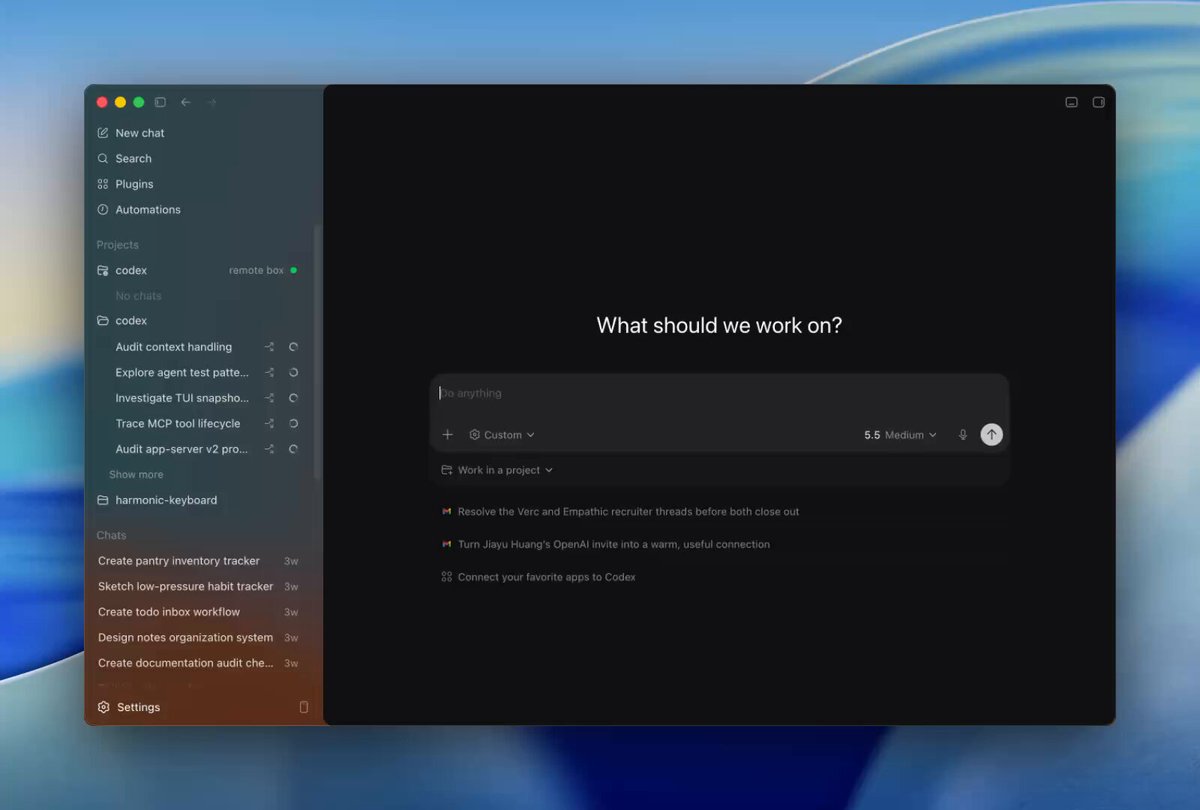Screen dimensions: 1200x810
Task: Click the remote box label
Action: [x=256, y=270]
